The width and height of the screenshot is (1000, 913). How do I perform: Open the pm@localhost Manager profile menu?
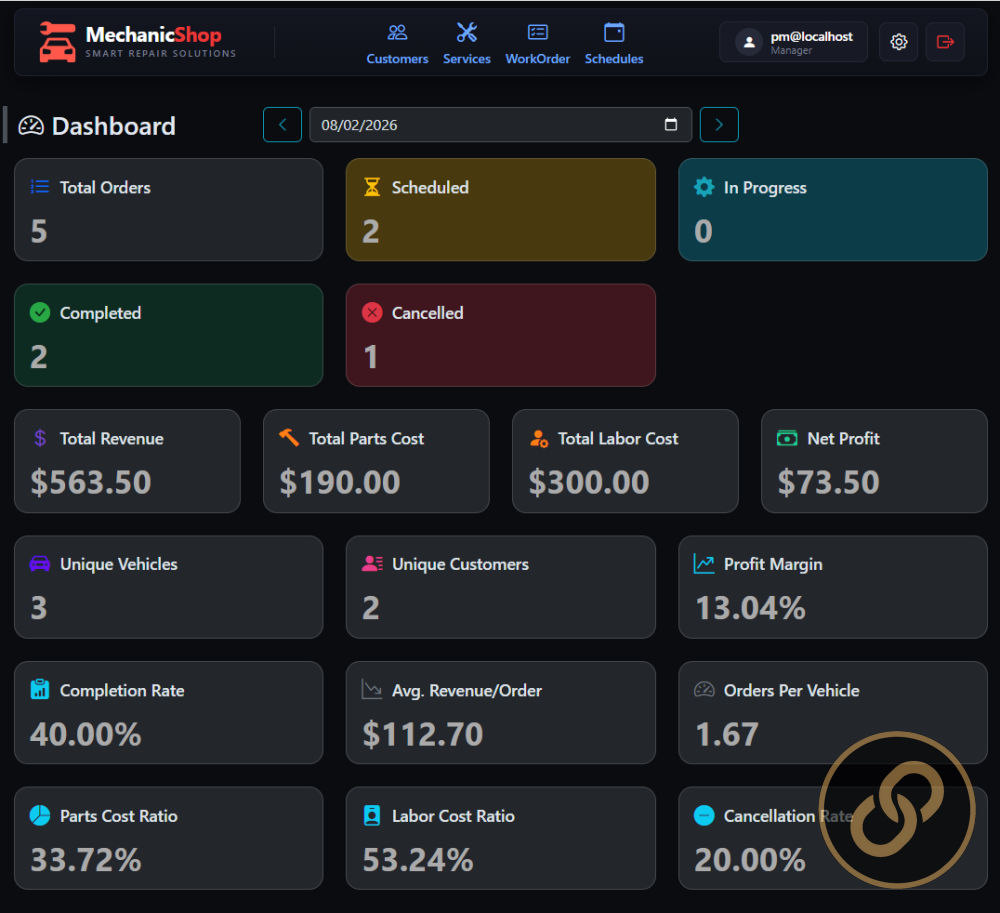tap(793, 42)
